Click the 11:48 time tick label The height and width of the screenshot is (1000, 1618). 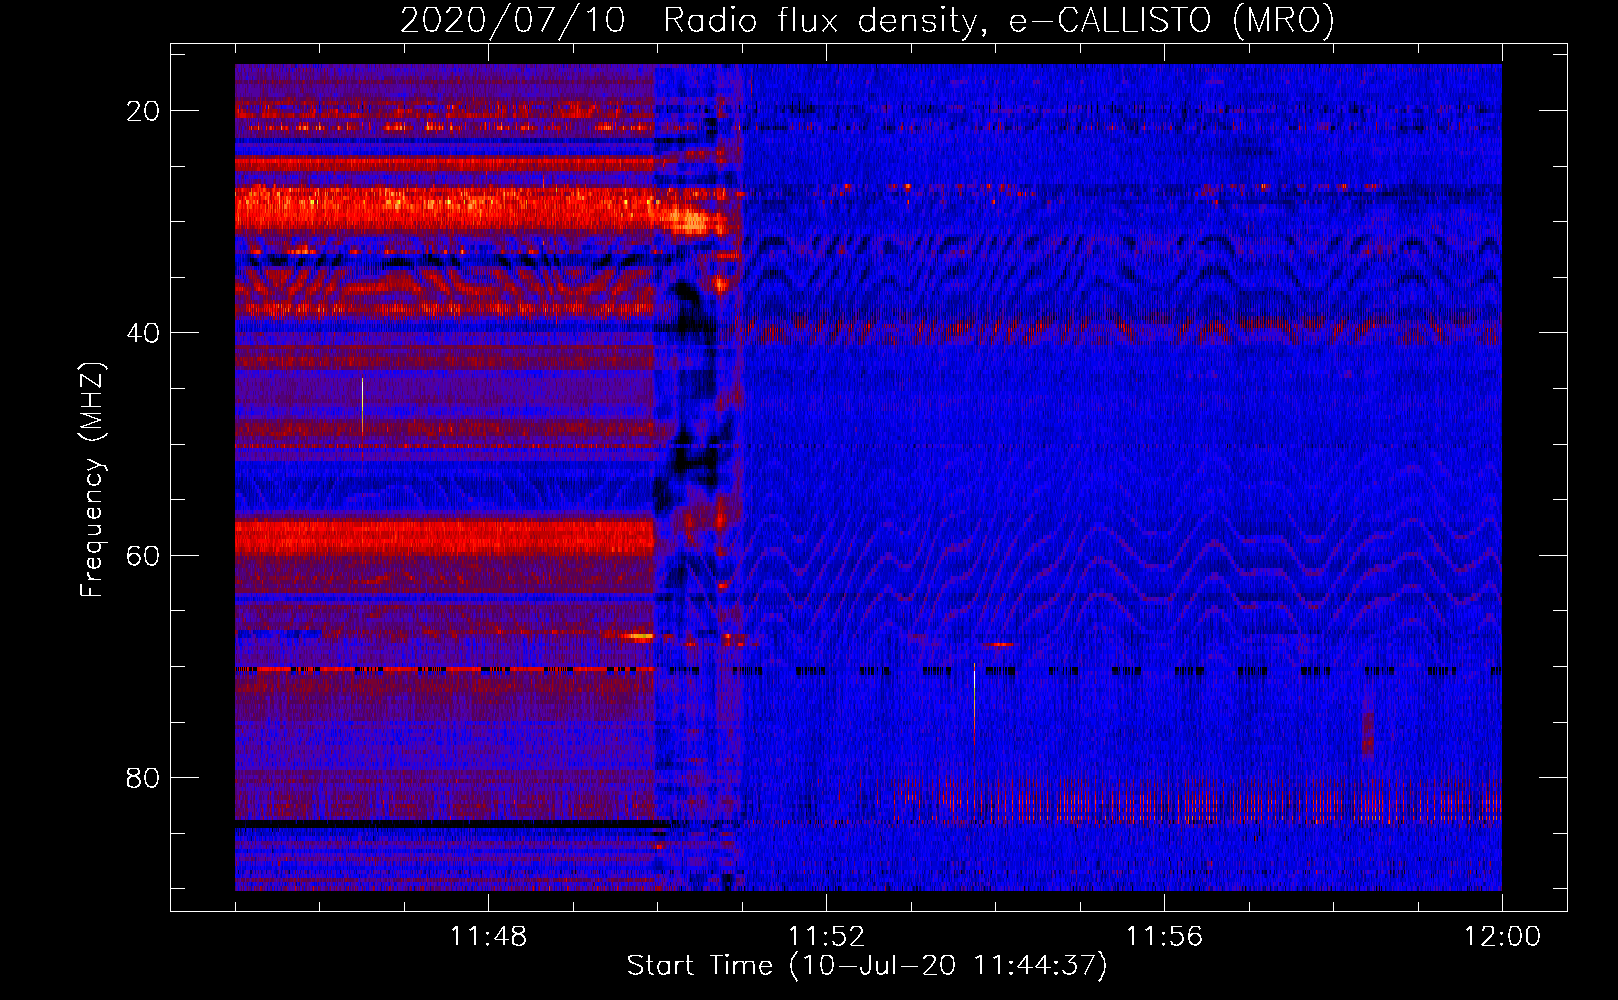click(488, 936)
